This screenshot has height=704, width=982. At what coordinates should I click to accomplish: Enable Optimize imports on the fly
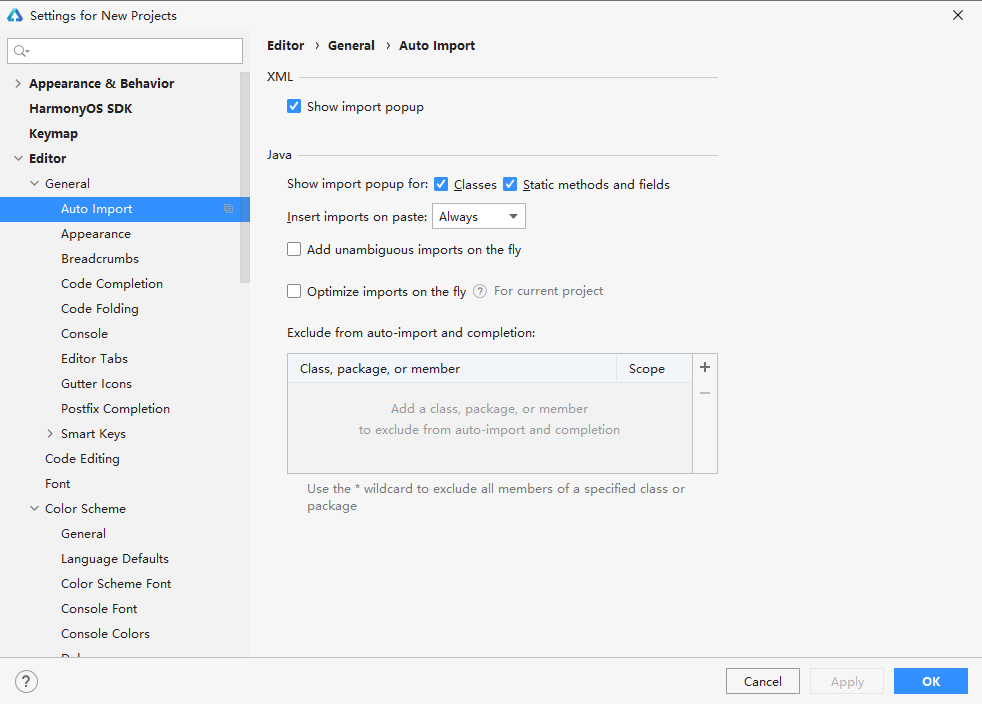(294, 291)
